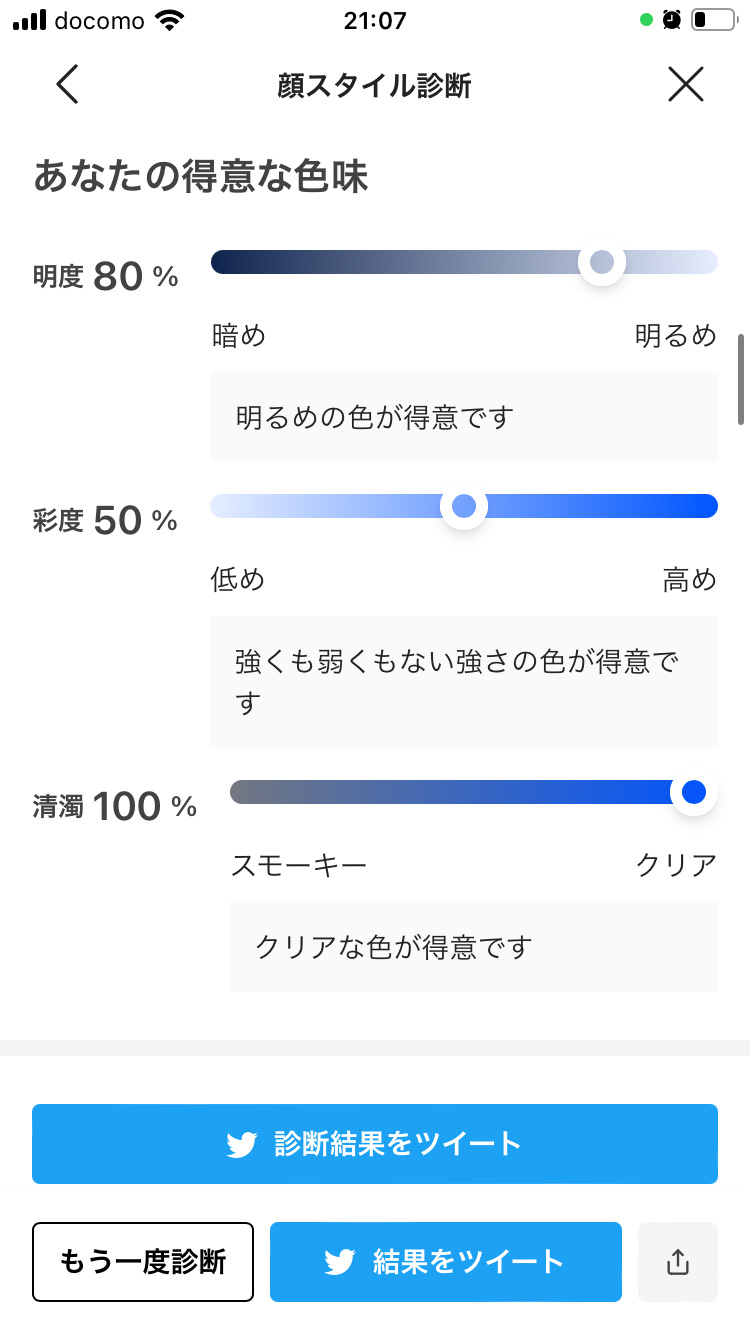750x1334 pixels.
Task: Tap the cellular signal bars icon
Action: coord(30,20)
